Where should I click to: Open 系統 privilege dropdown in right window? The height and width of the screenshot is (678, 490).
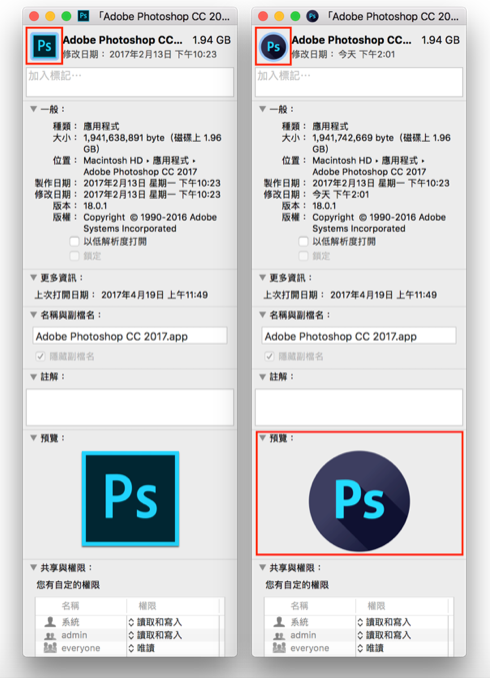click(384, 622)
